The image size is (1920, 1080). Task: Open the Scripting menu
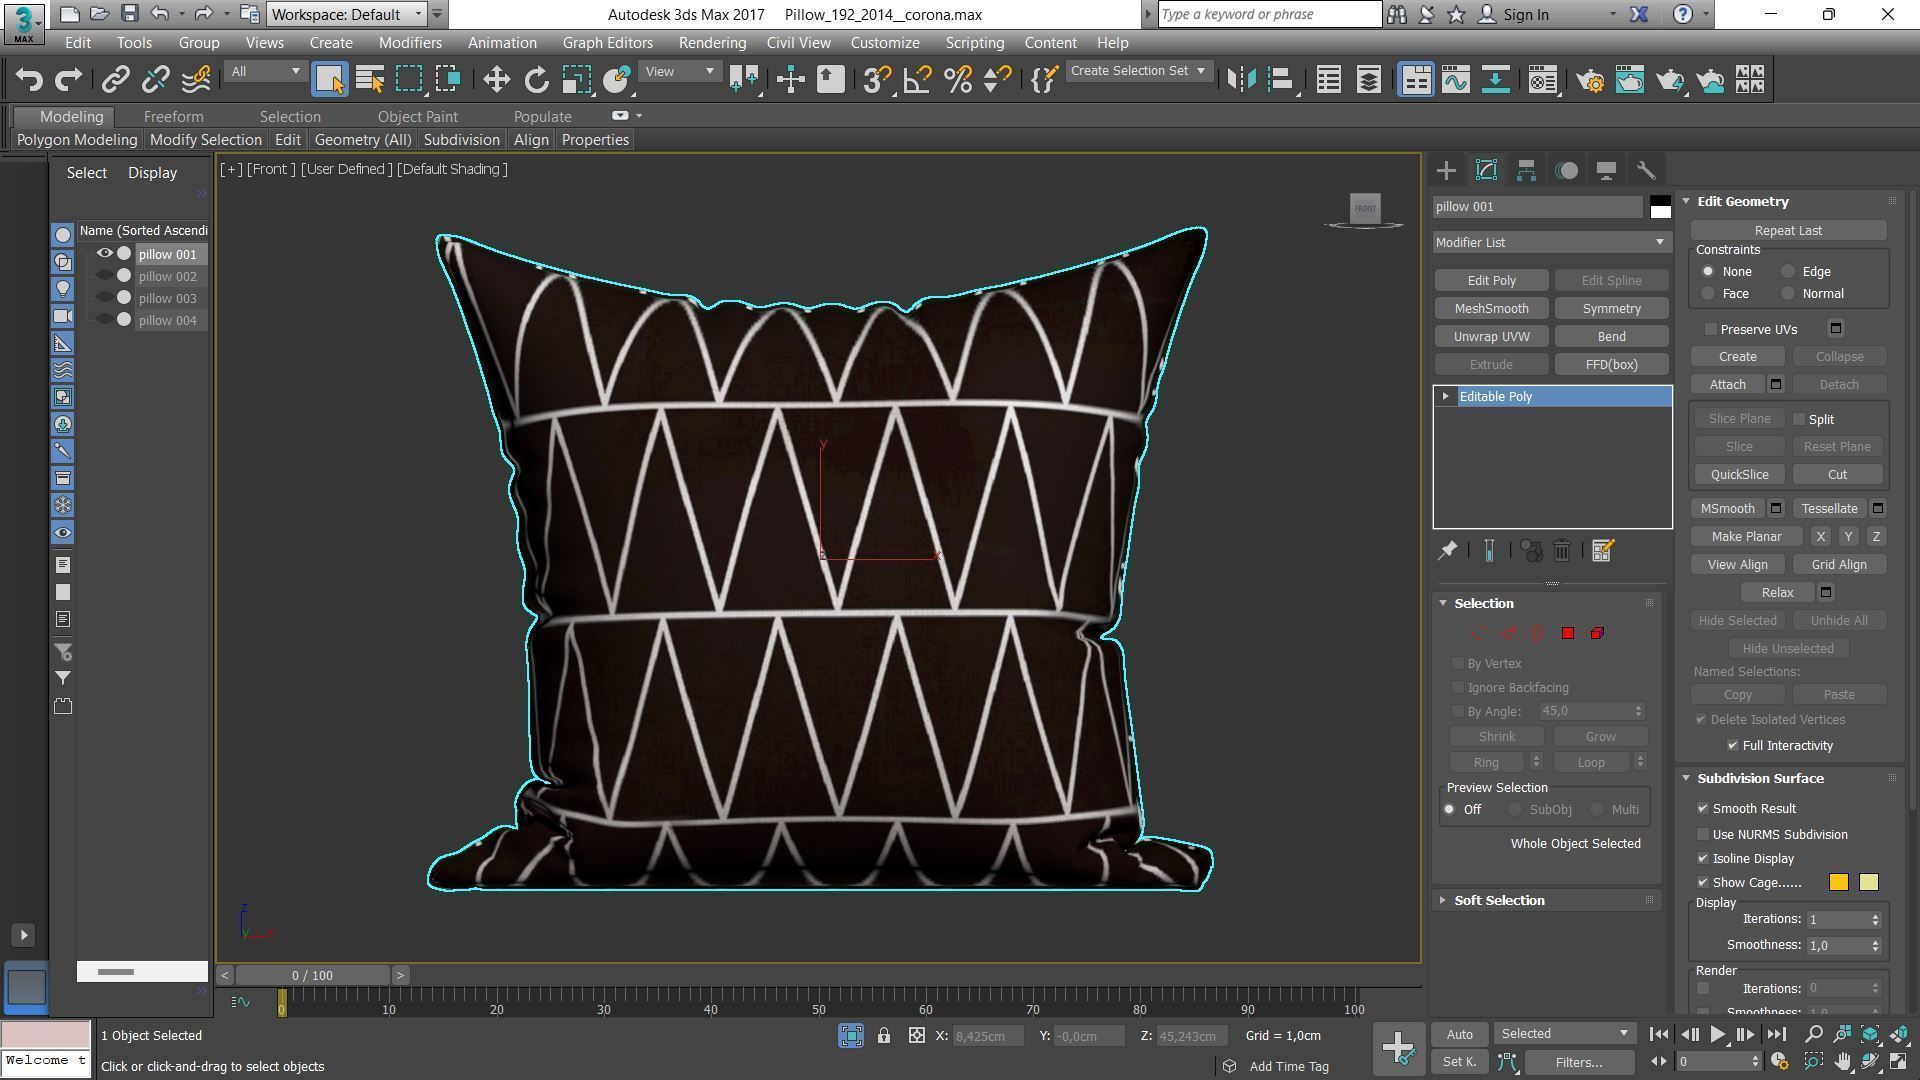coord(974,43)
